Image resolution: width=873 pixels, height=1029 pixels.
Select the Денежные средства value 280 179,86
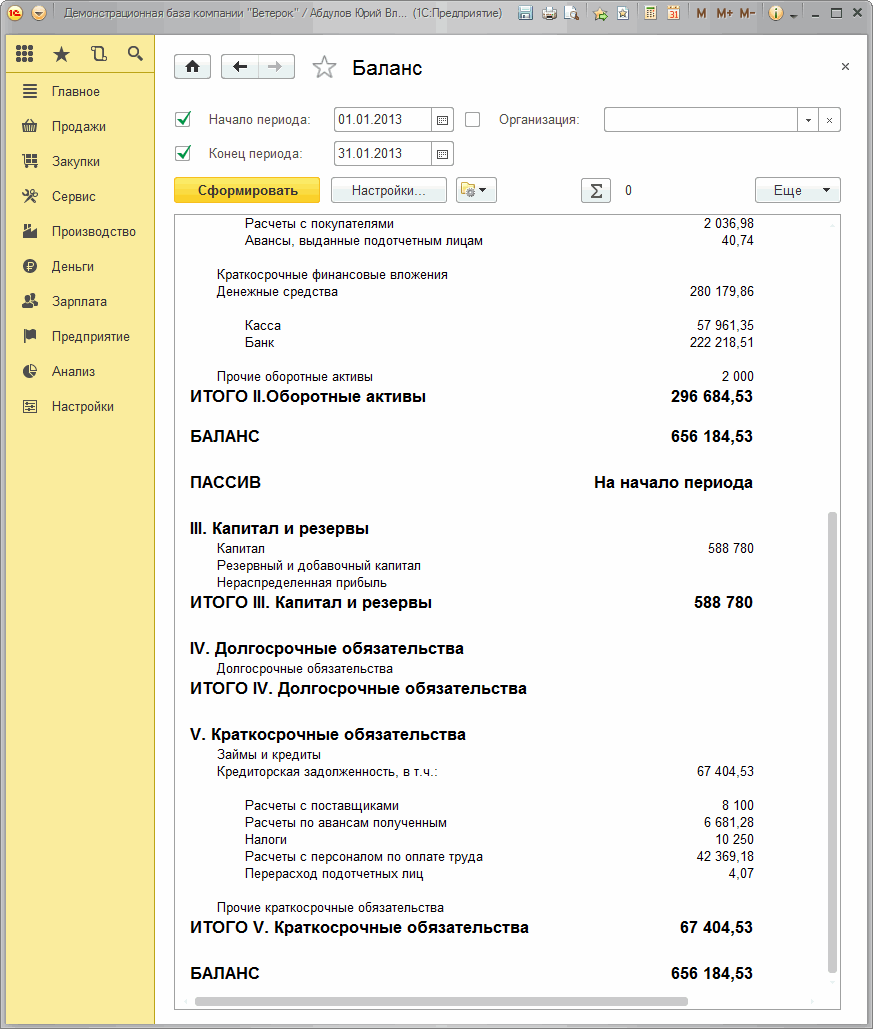(721, 291)
